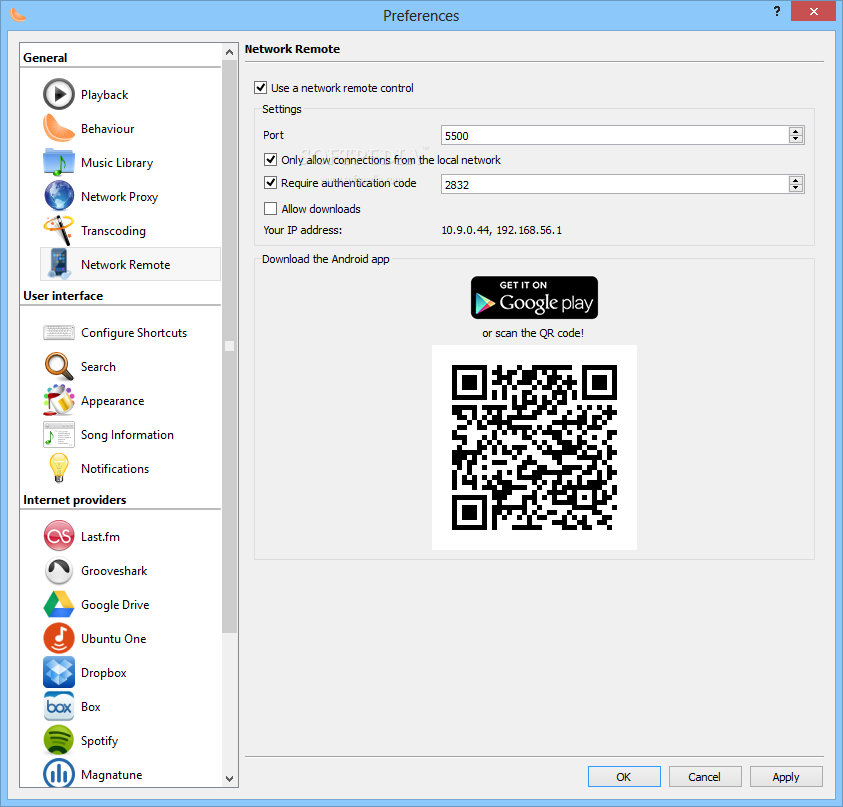
Task: Select the Dropbox box icon
Action: pyautogui.click(x=59, y=672)
